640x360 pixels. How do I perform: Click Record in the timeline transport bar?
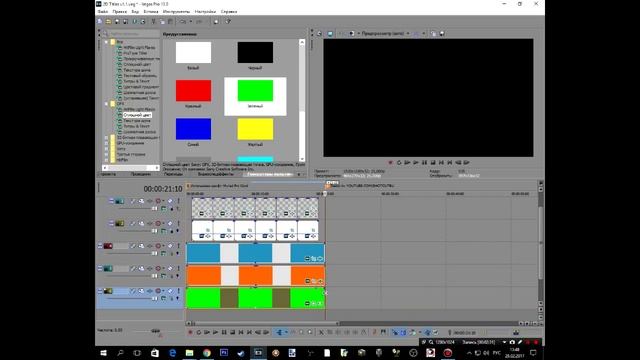[x=190, y=333]
